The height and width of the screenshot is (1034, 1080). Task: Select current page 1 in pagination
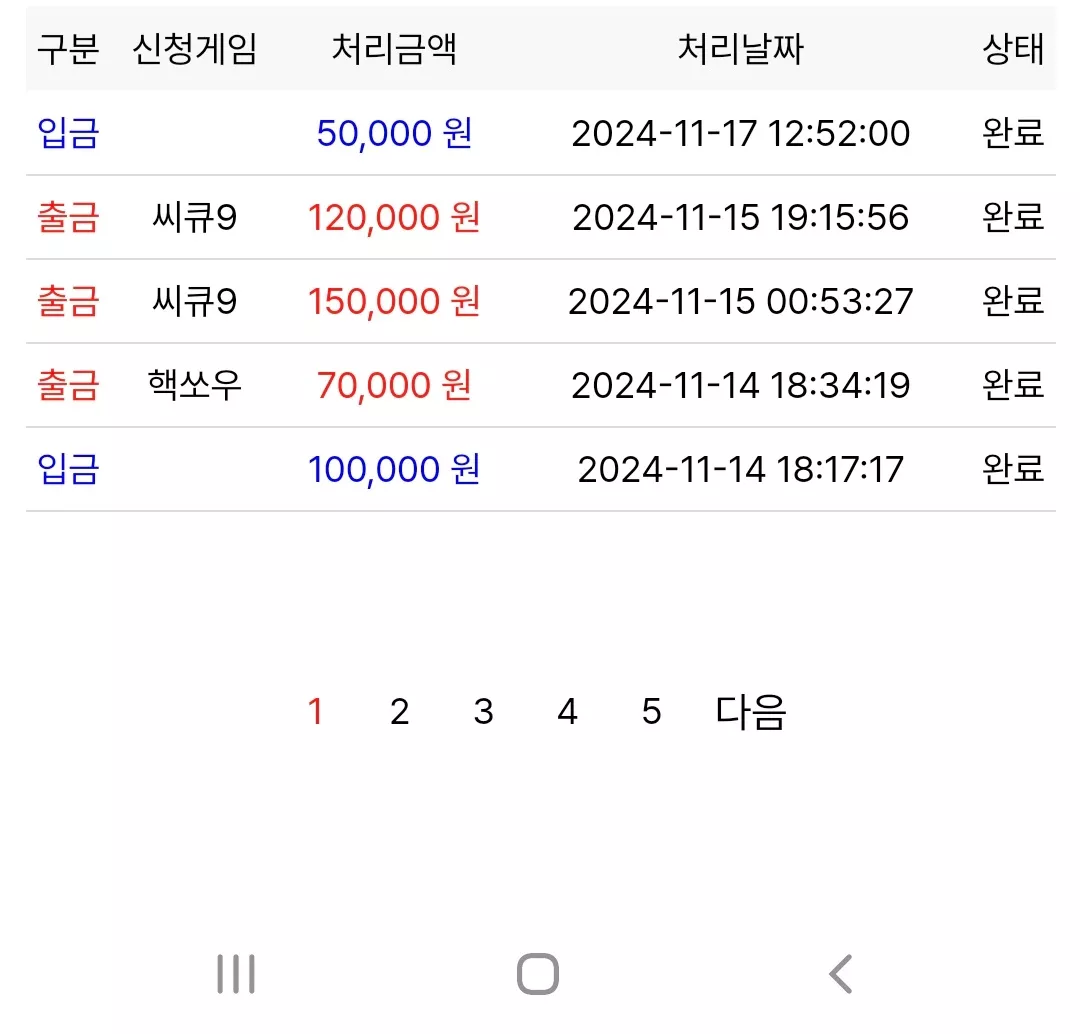point(315,712)
